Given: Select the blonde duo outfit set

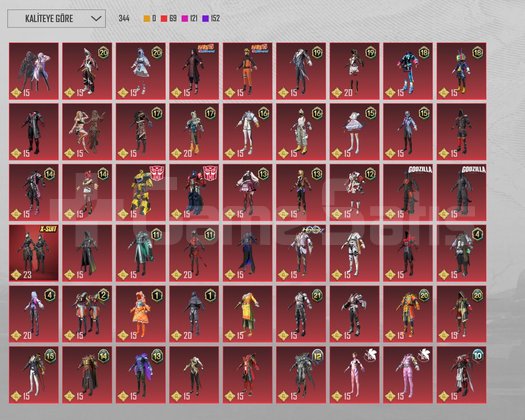Looking at the screenshot, I should [87, 132].
